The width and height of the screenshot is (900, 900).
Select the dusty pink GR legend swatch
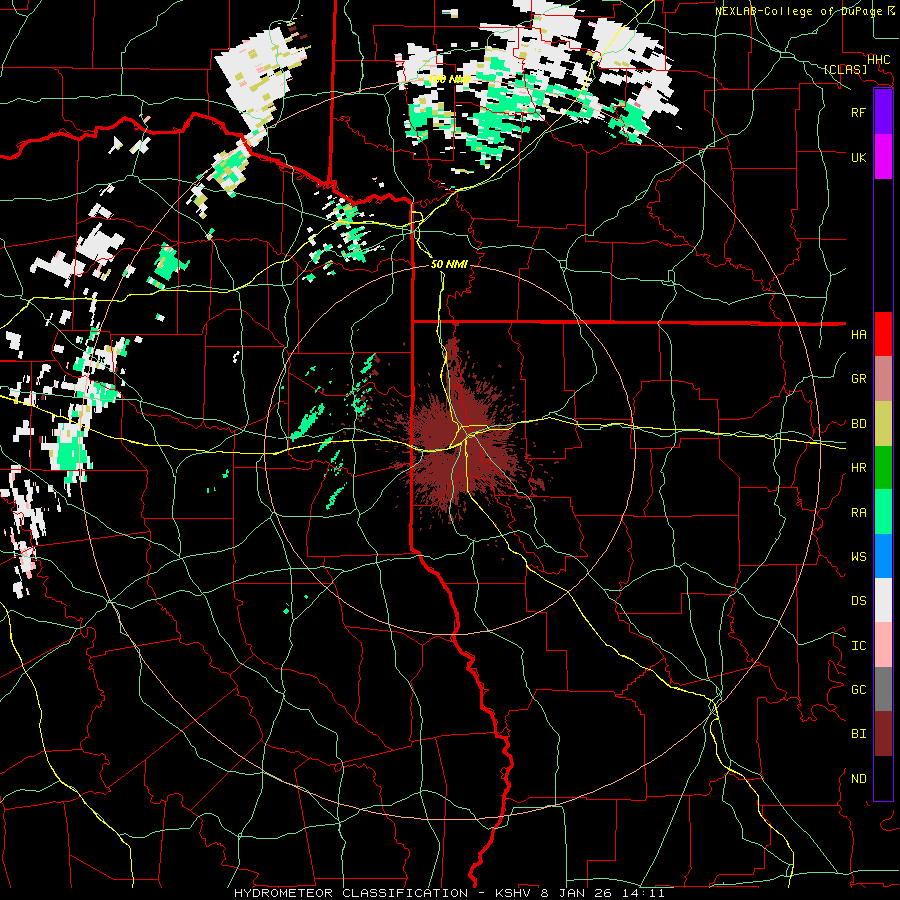pyautogui.click(x=883, y=378)
